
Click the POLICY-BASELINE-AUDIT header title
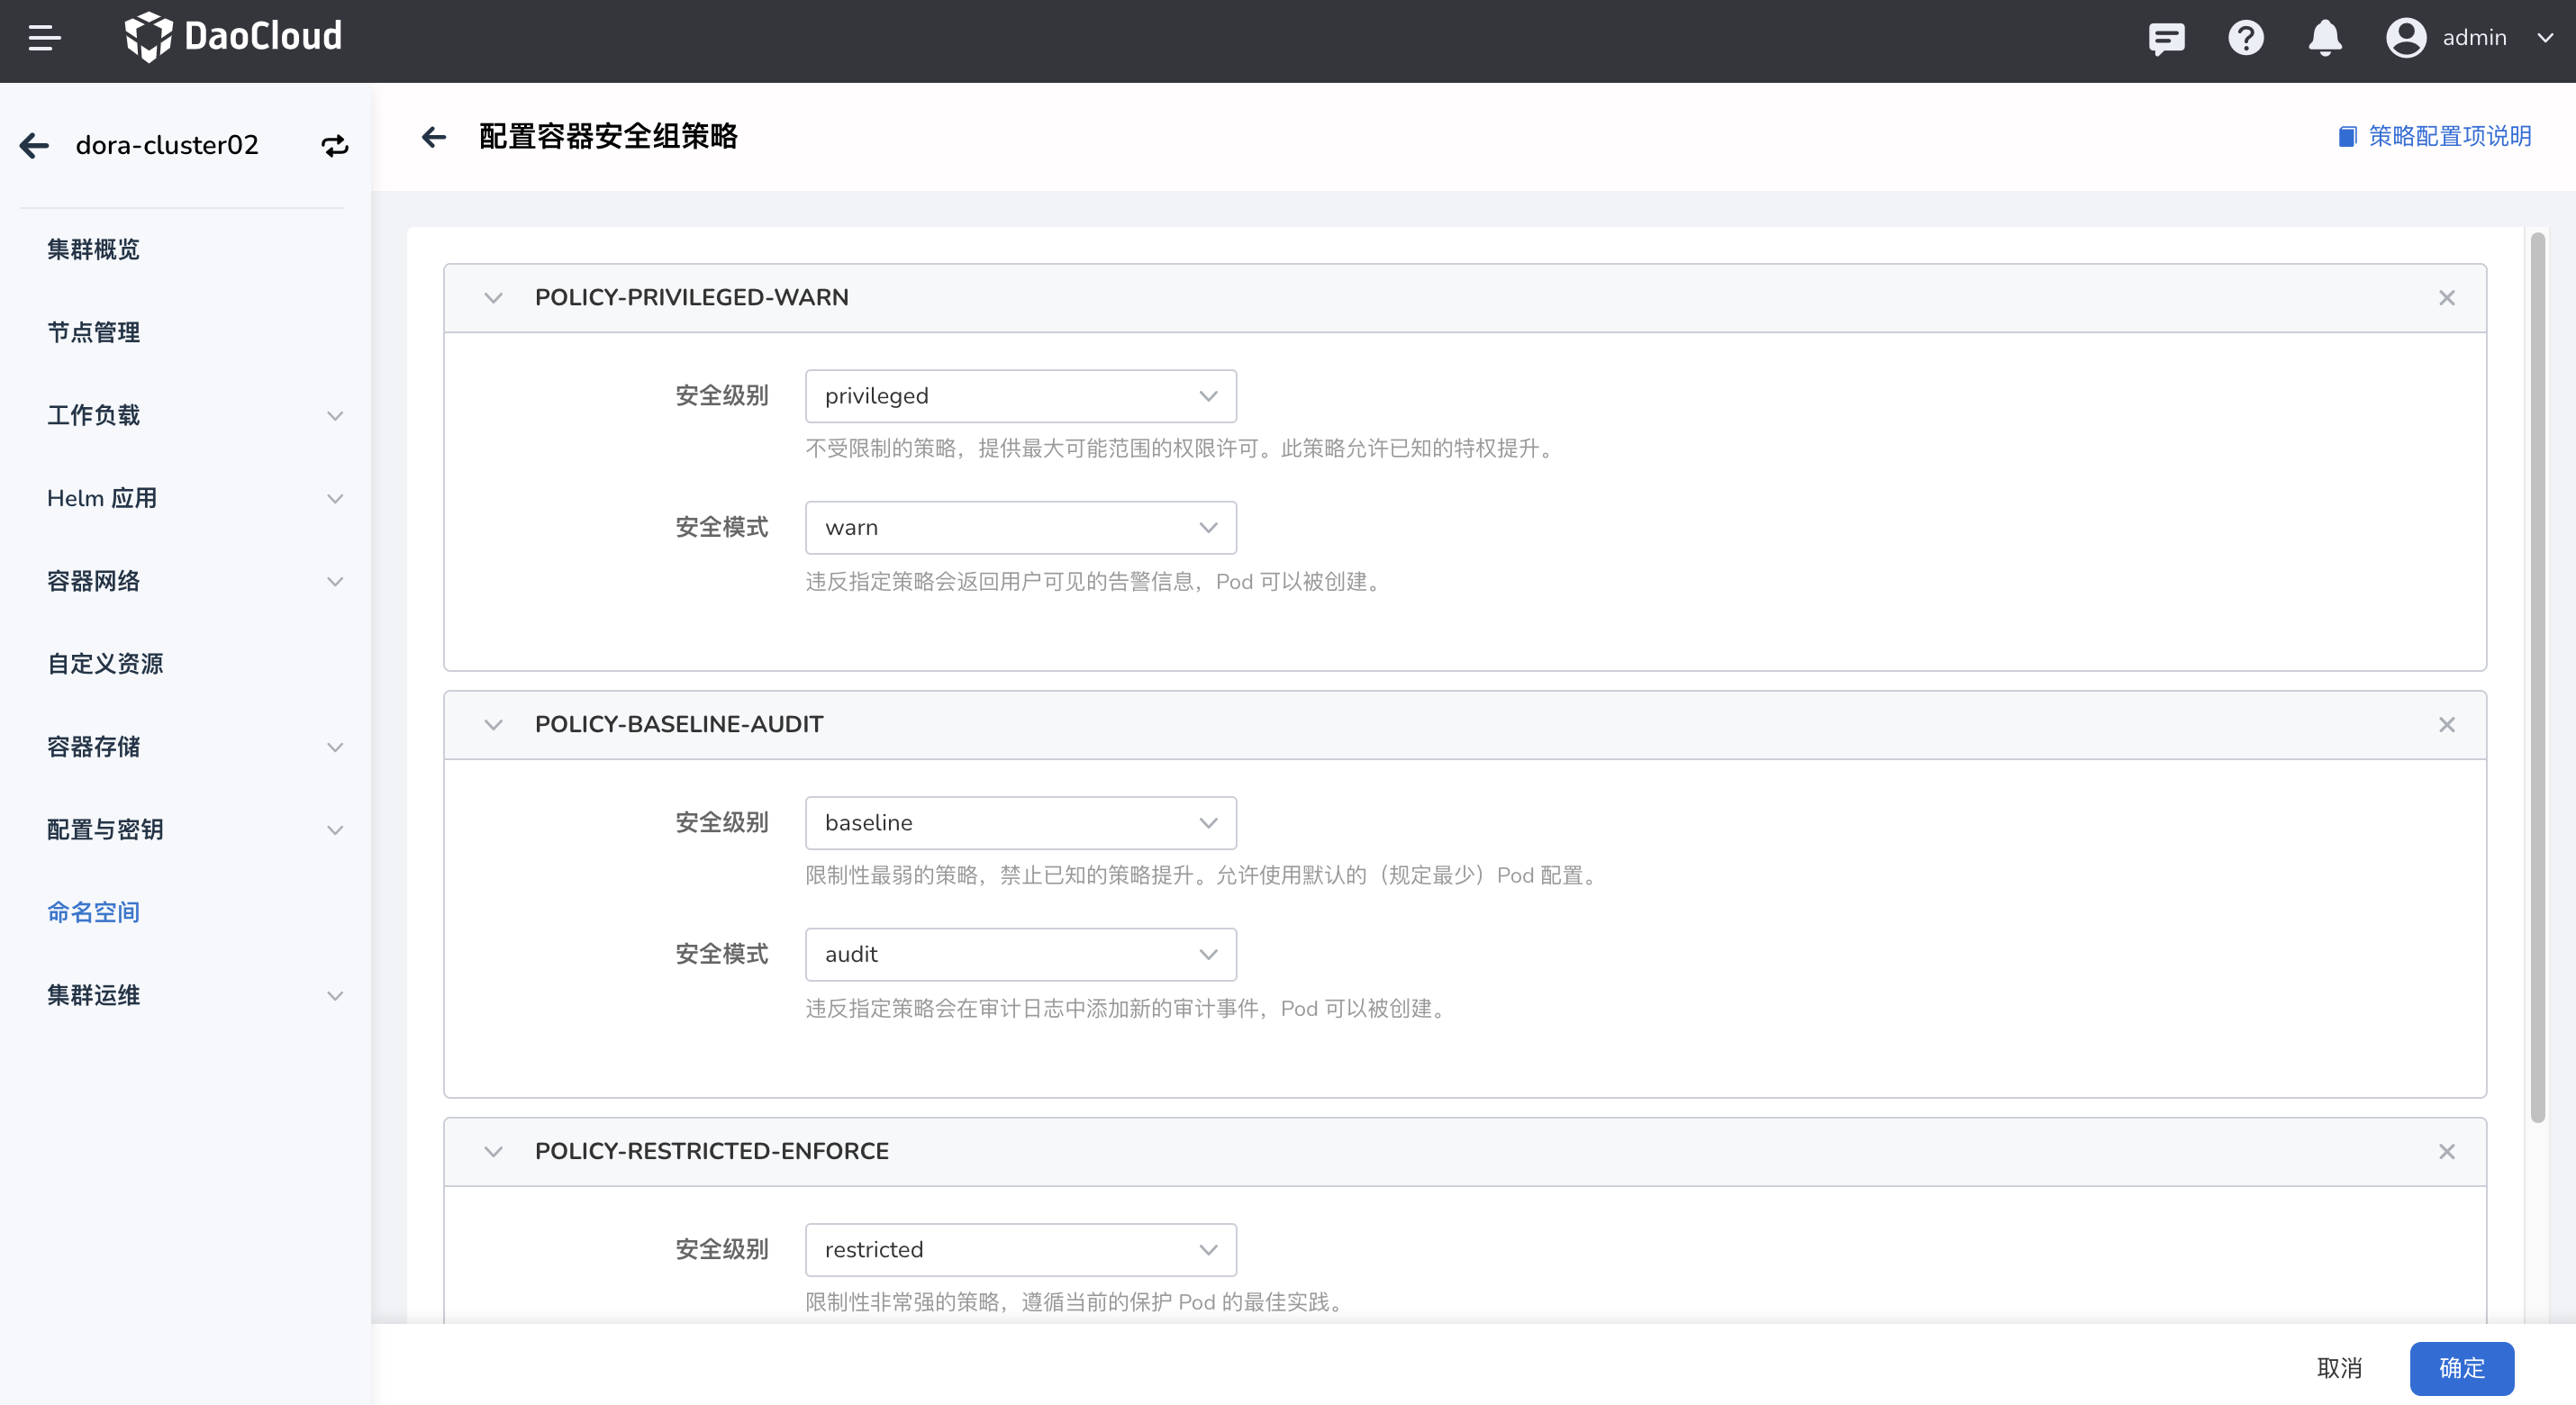[x=679, y=725]
